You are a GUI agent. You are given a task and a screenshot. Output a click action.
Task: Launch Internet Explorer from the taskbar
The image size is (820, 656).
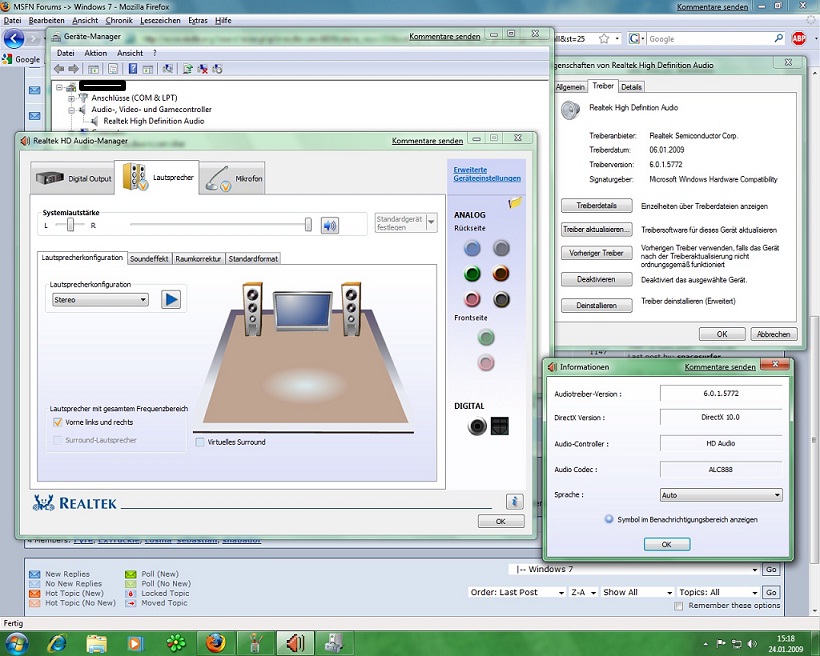tap(58, 643)
